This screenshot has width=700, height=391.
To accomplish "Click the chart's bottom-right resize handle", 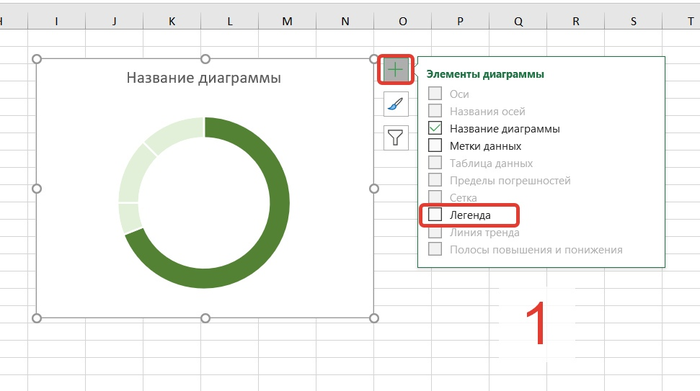I will [x=374, y=318].
